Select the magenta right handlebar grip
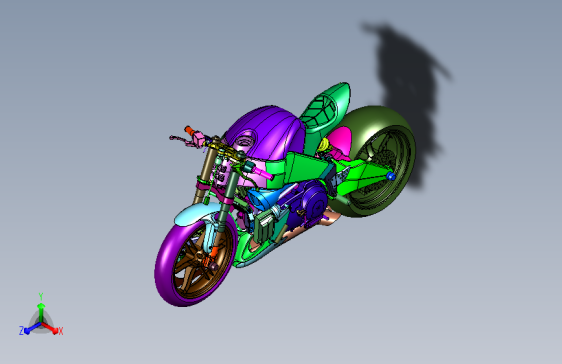The image size is (562, 364). [x=263, y=172]
